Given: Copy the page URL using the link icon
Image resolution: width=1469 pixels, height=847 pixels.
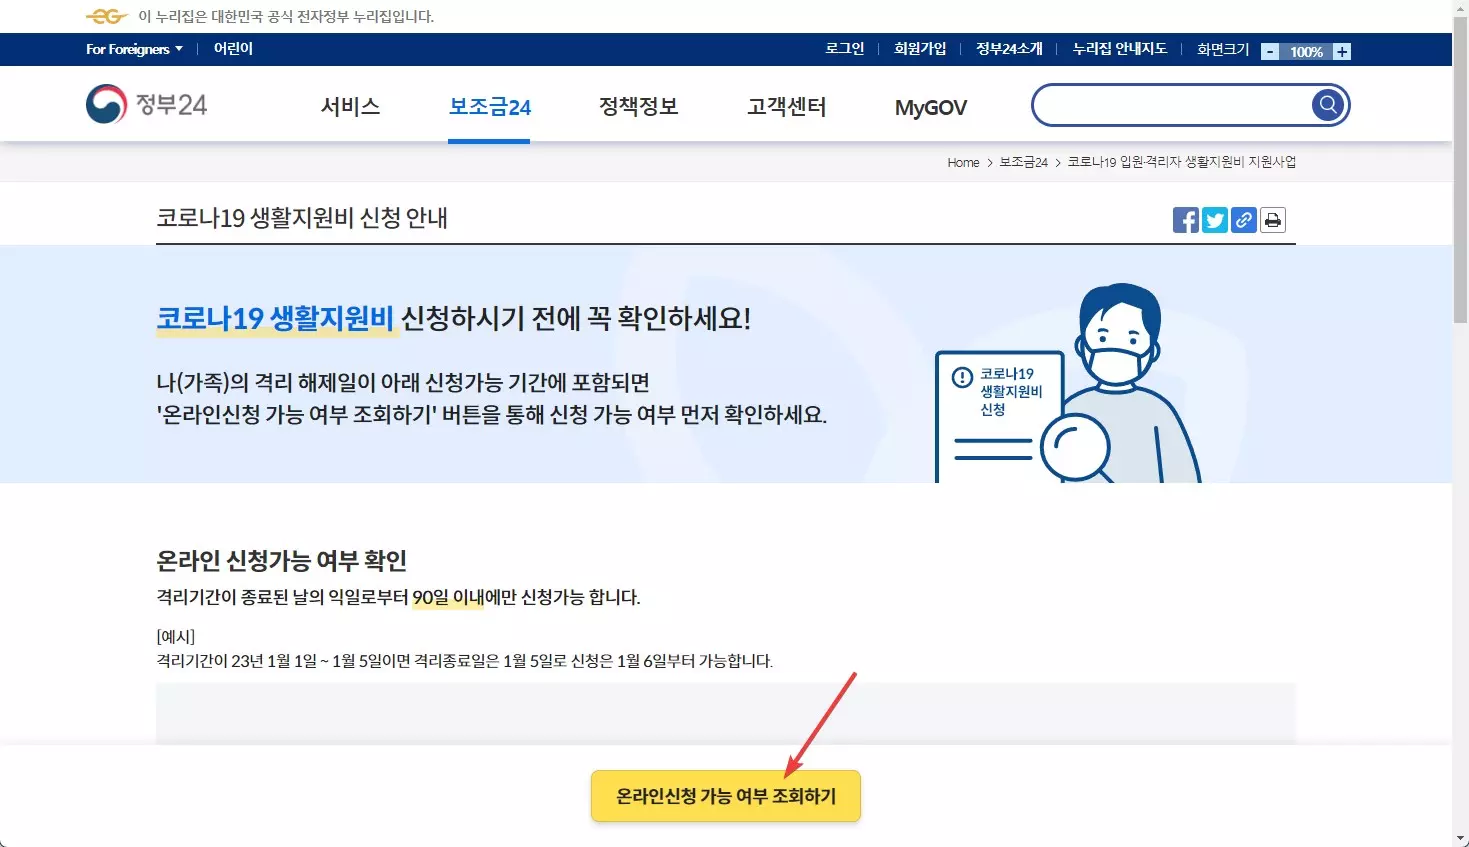Looking at the screenshot, I should [x=1243, y=220].
